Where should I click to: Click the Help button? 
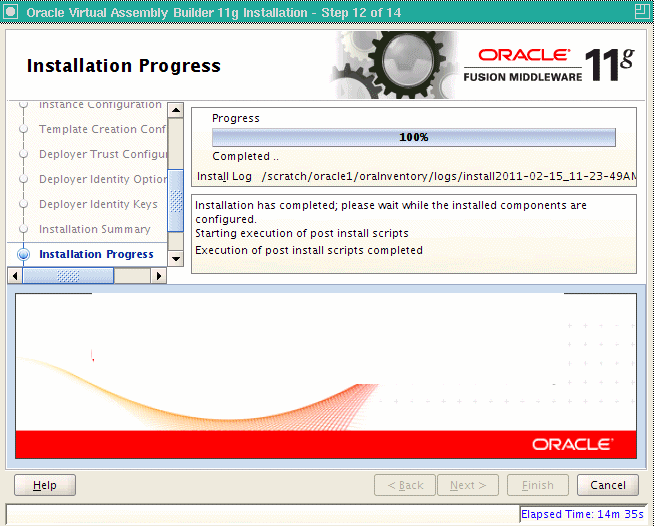[x=45, y=485]
